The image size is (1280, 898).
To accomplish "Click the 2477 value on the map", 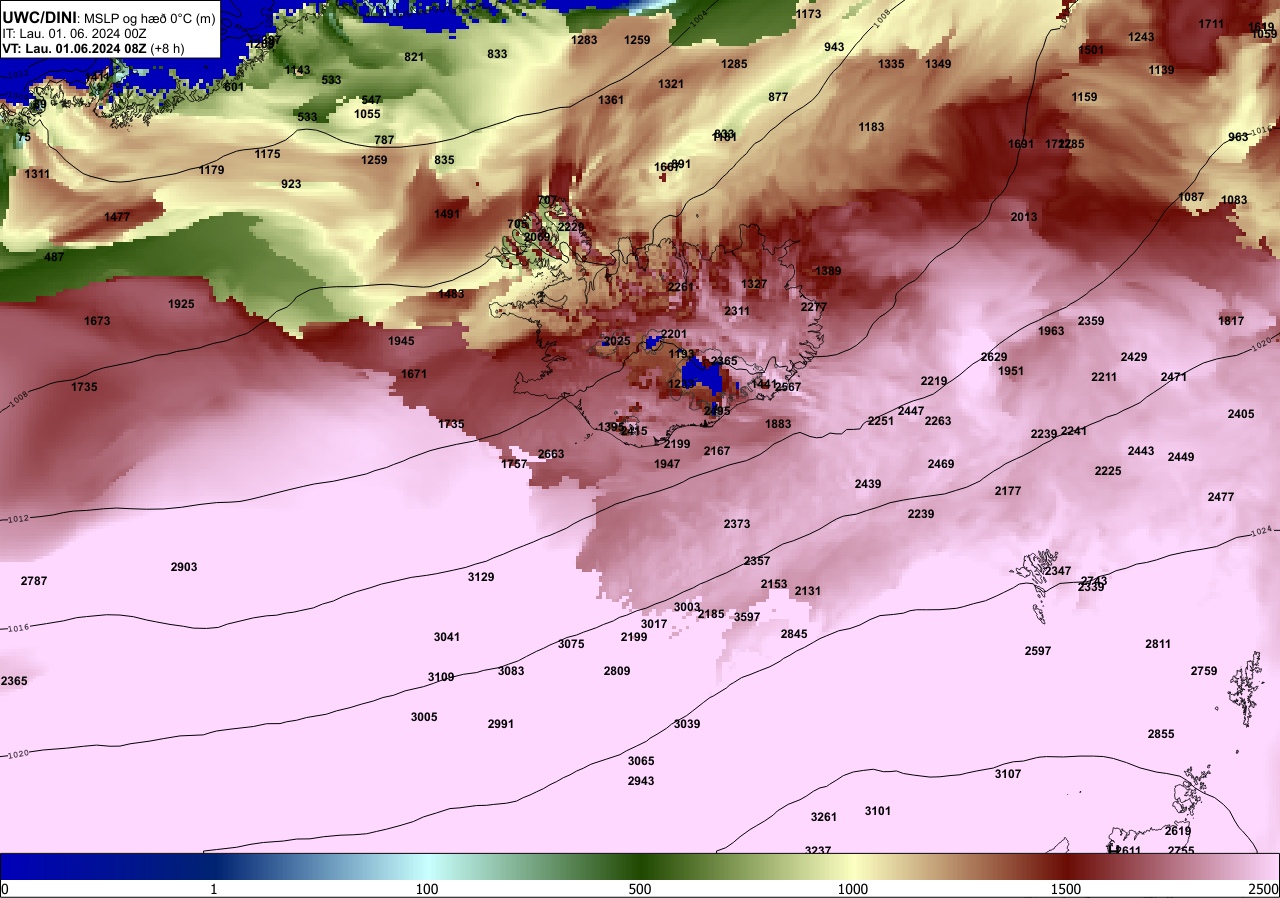I will (x=1221, y=497).
